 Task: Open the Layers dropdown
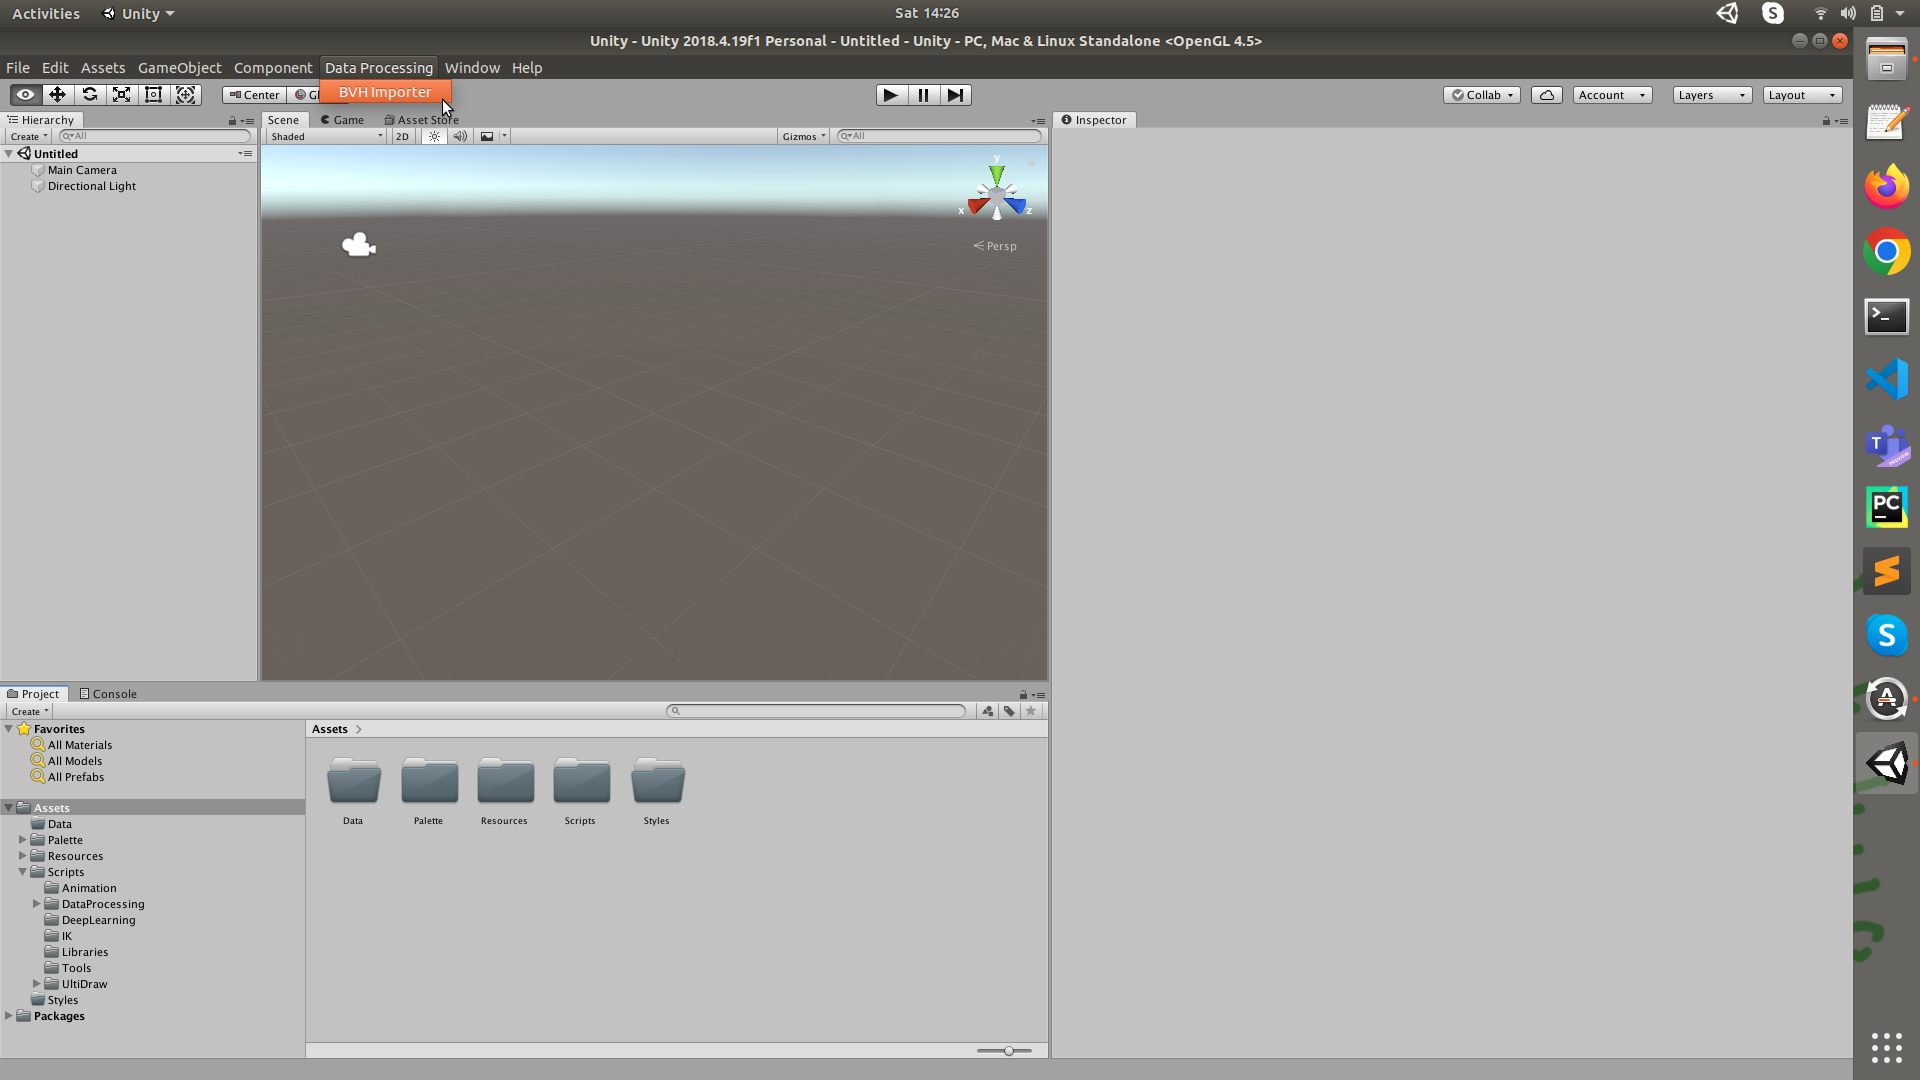click(1711, 95)
